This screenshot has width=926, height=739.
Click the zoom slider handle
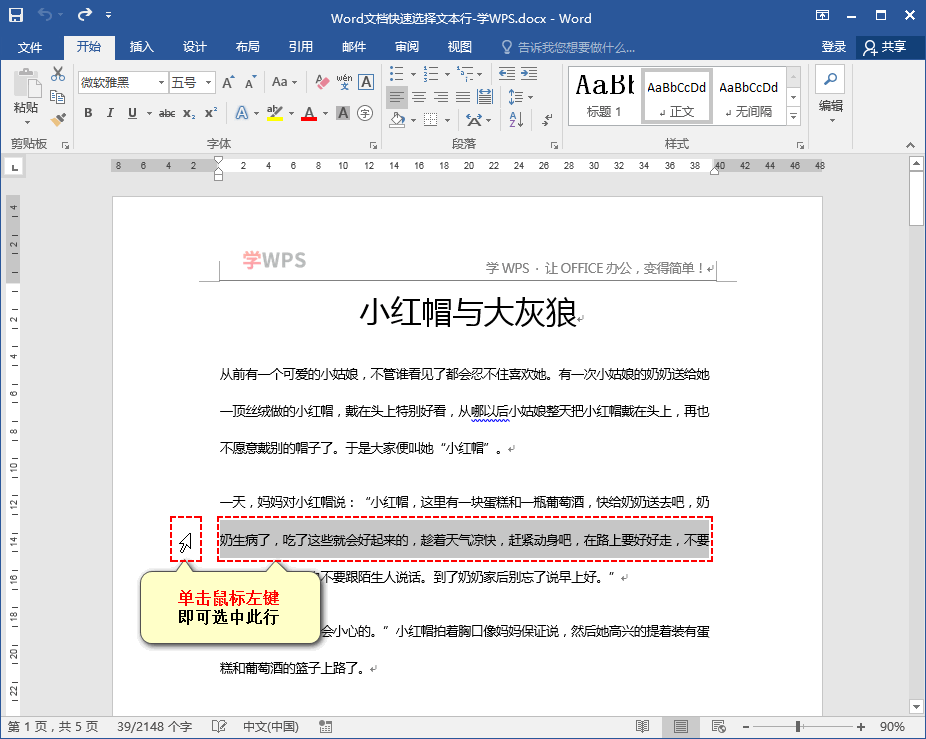(798, 727)
